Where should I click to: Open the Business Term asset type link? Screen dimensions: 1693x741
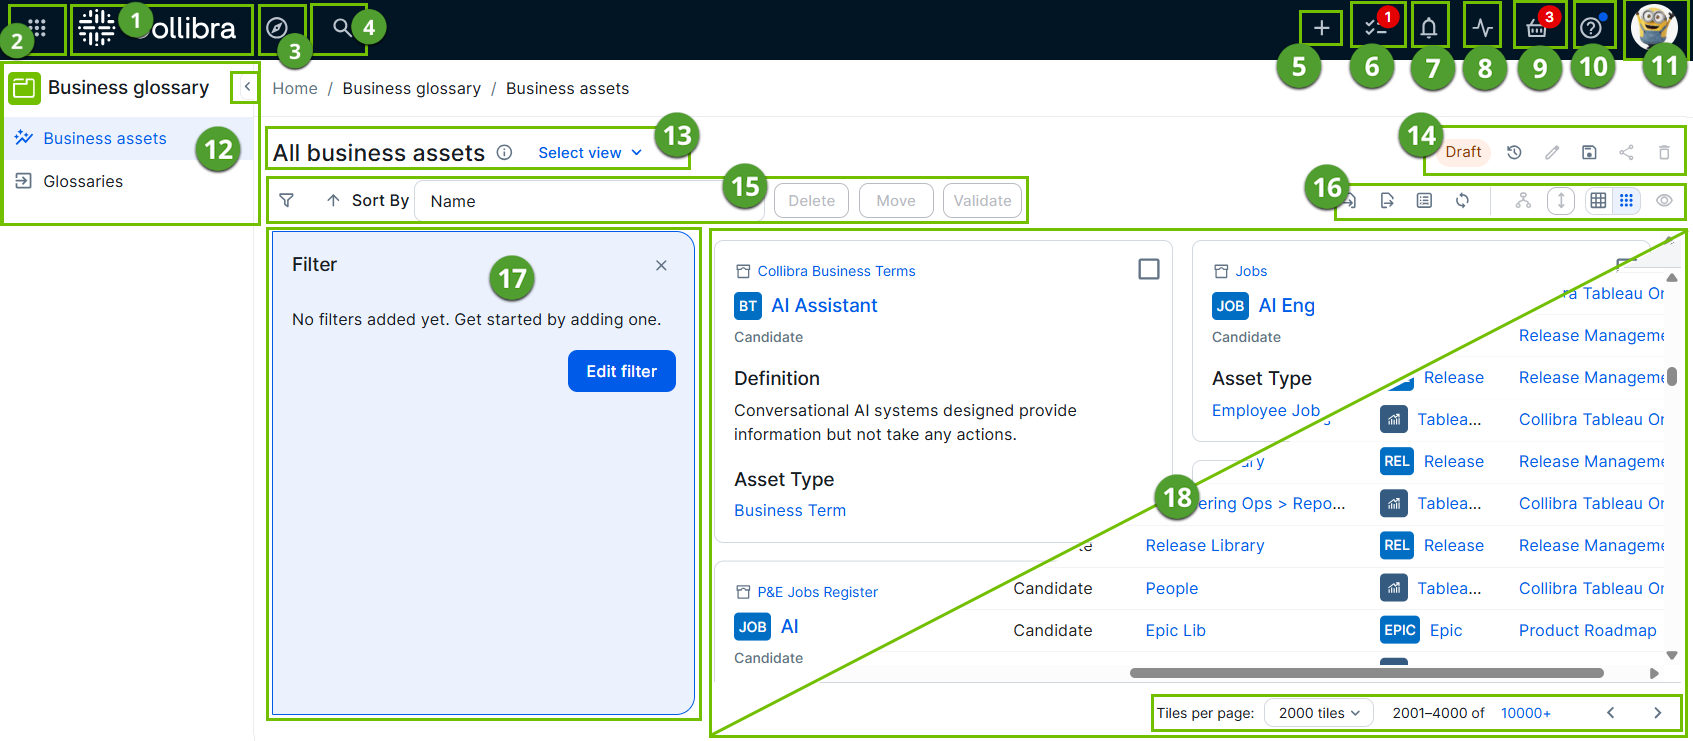click(790, 510)
